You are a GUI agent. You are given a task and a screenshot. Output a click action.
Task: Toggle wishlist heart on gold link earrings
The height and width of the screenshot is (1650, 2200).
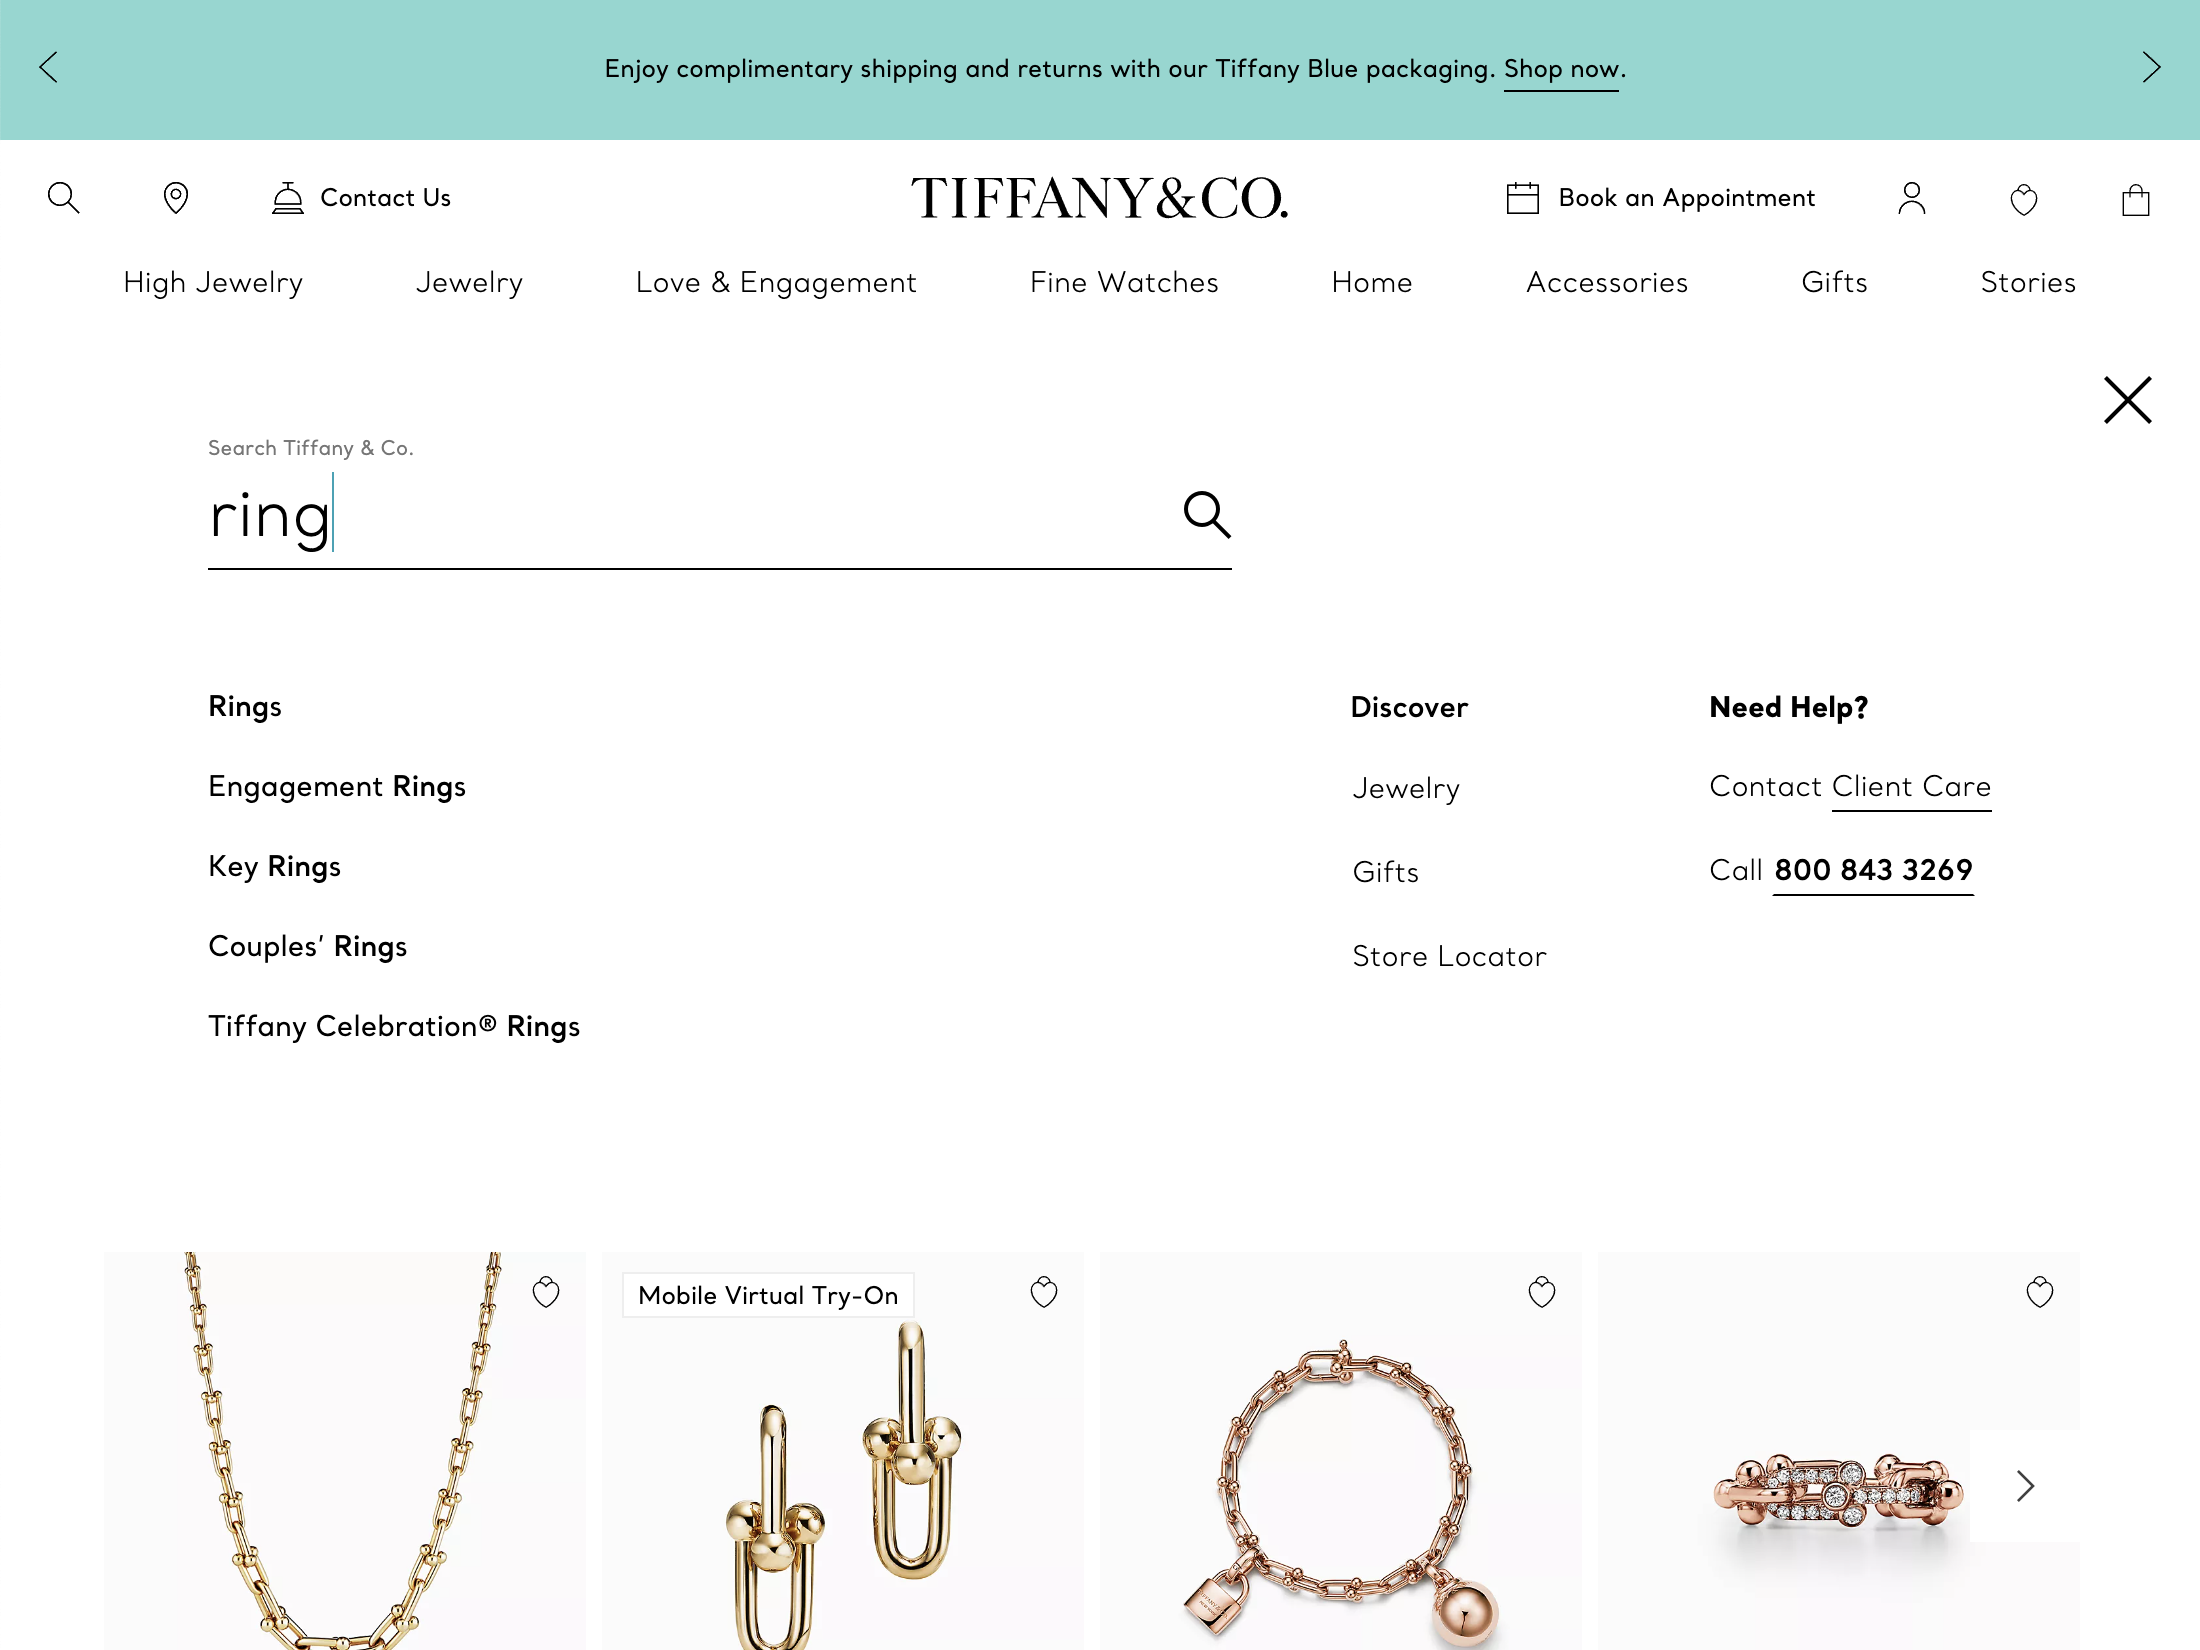1044,1292
